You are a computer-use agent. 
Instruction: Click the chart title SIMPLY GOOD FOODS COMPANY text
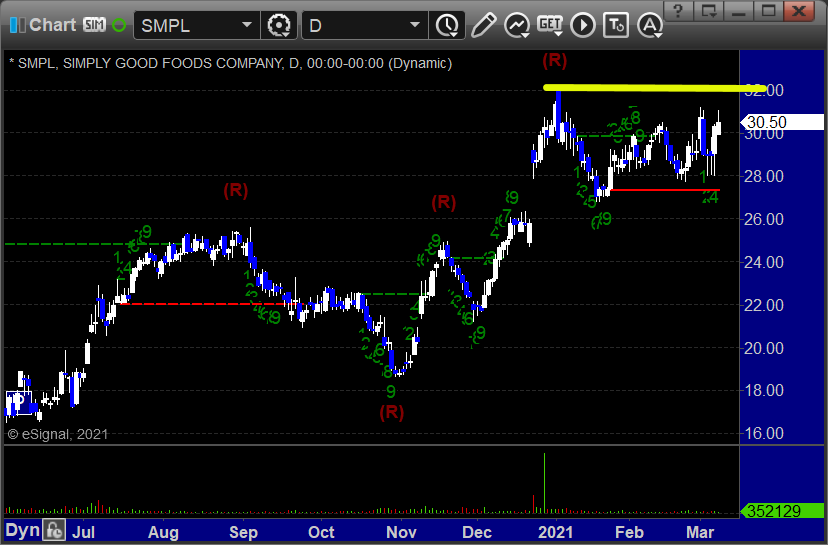click(174, 63)
